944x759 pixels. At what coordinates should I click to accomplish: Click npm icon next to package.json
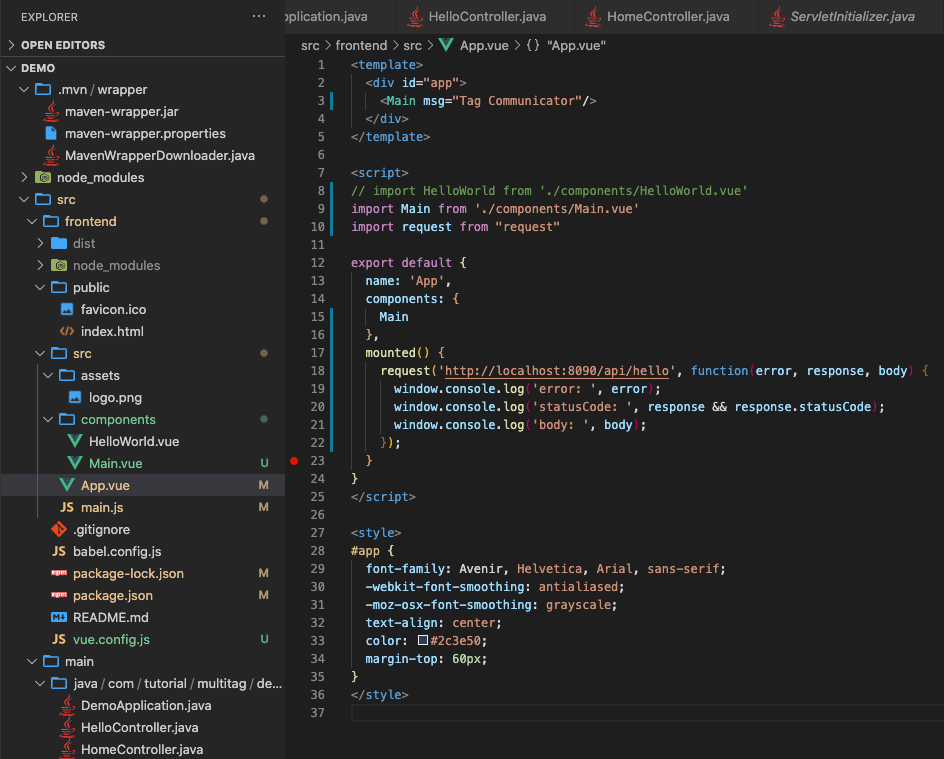click(x=59, y=595)
